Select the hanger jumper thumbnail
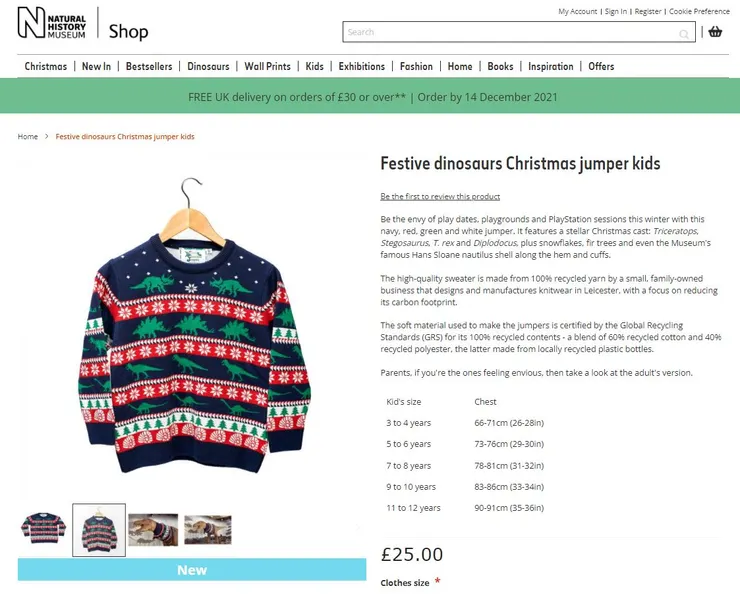The image size is (740, 594). (99, 529)
